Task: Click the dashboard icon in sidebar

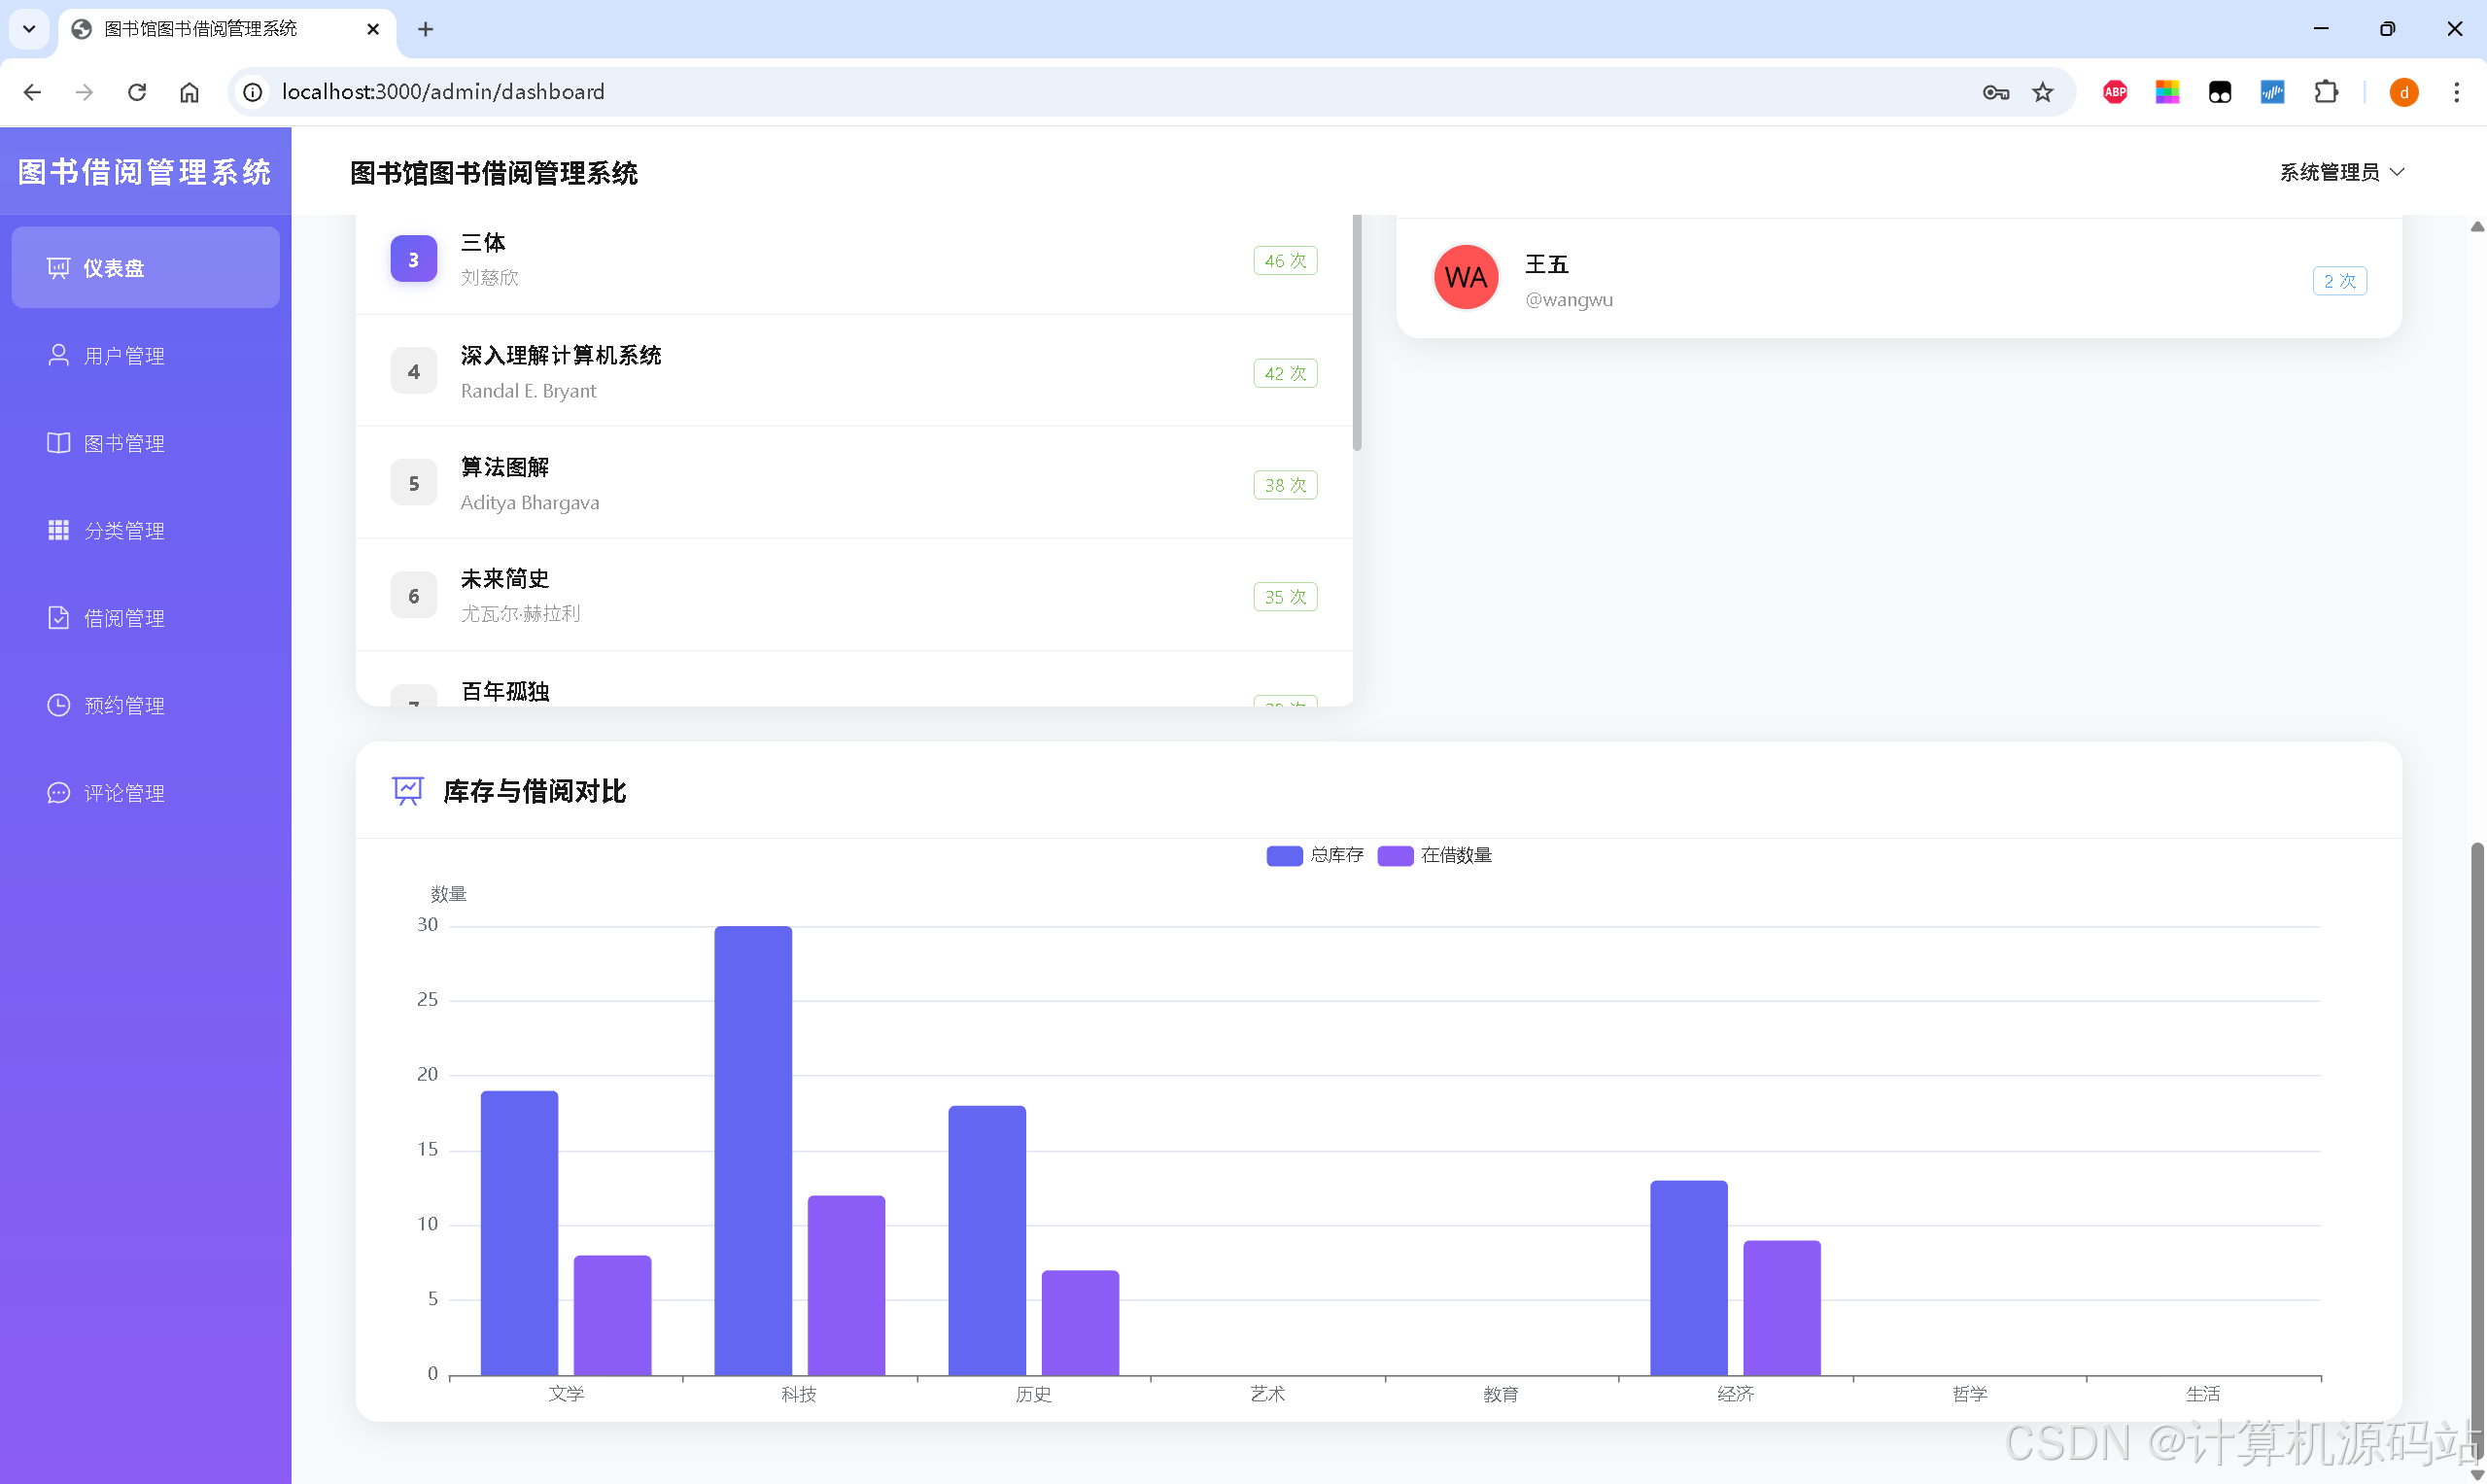Action: (x=58, y=268)
